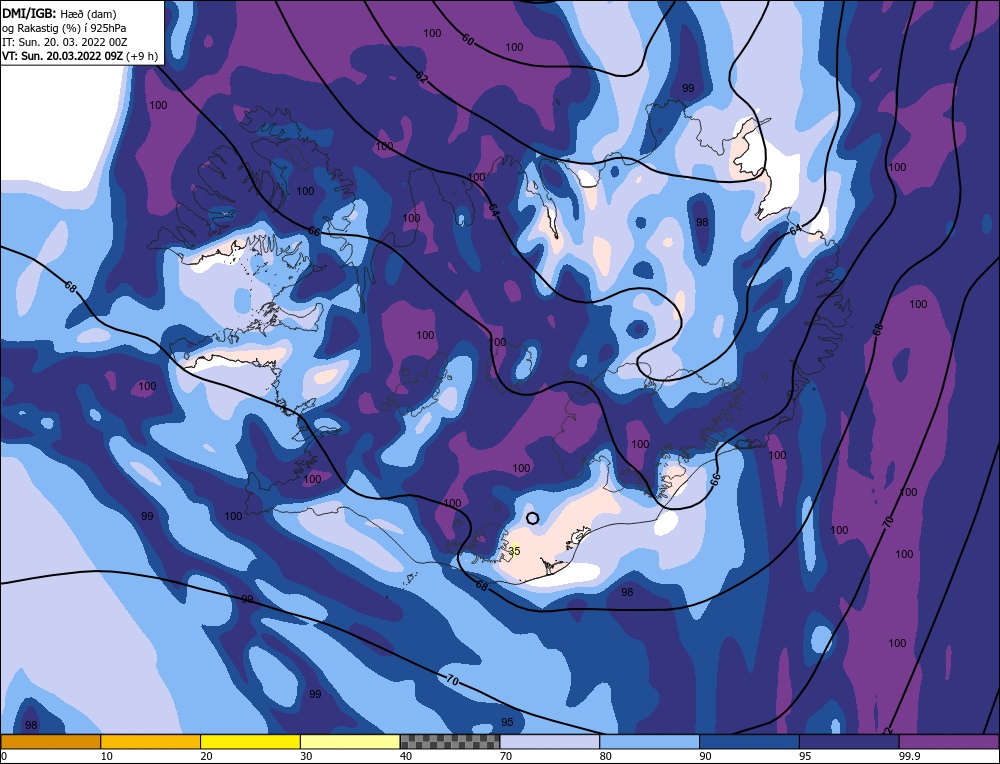The height and width of the screenshot is (764, 1000).
Task: Click the pale yellow 30–40 legend swatch
Action: click(x=350, y=741)
